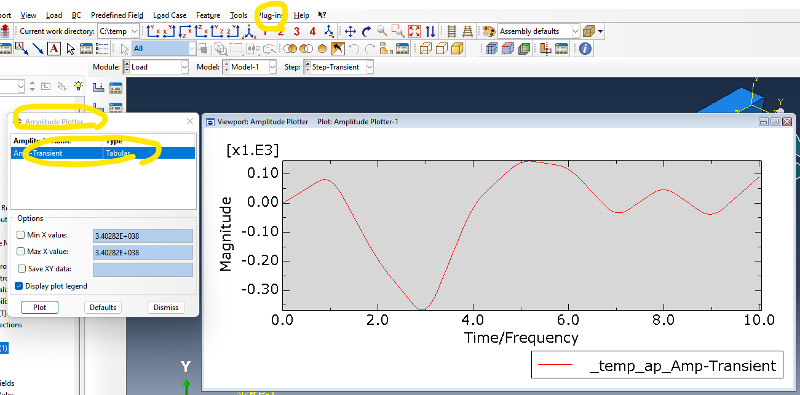Select the Amp-Transient Tabular row
The width and height of the screenshot is (800, 395).
(x=103, y=153)
